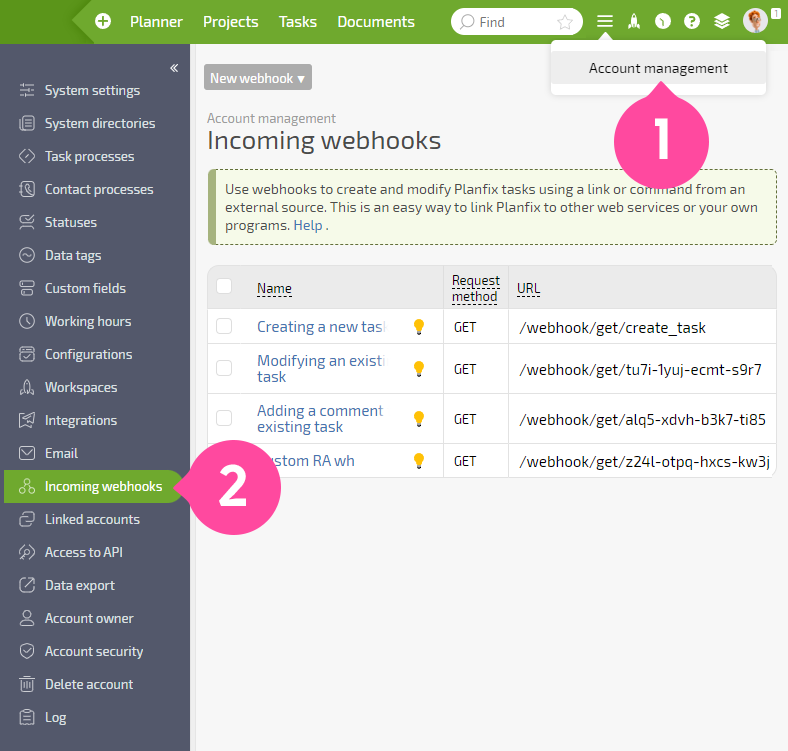Open the Planner menu
Screen dimensions: 788x751
[x=156, y=22]
